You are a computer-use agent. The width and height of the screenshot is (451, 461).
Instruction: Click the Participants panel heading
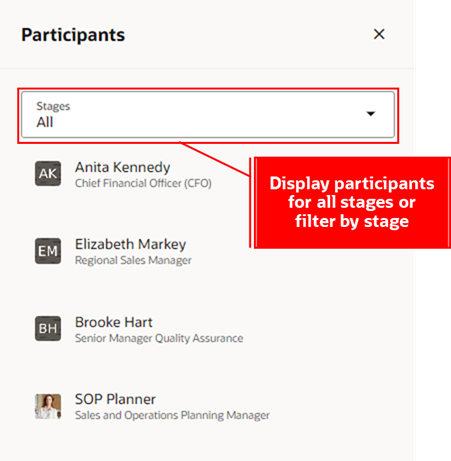tap(73, 35)
